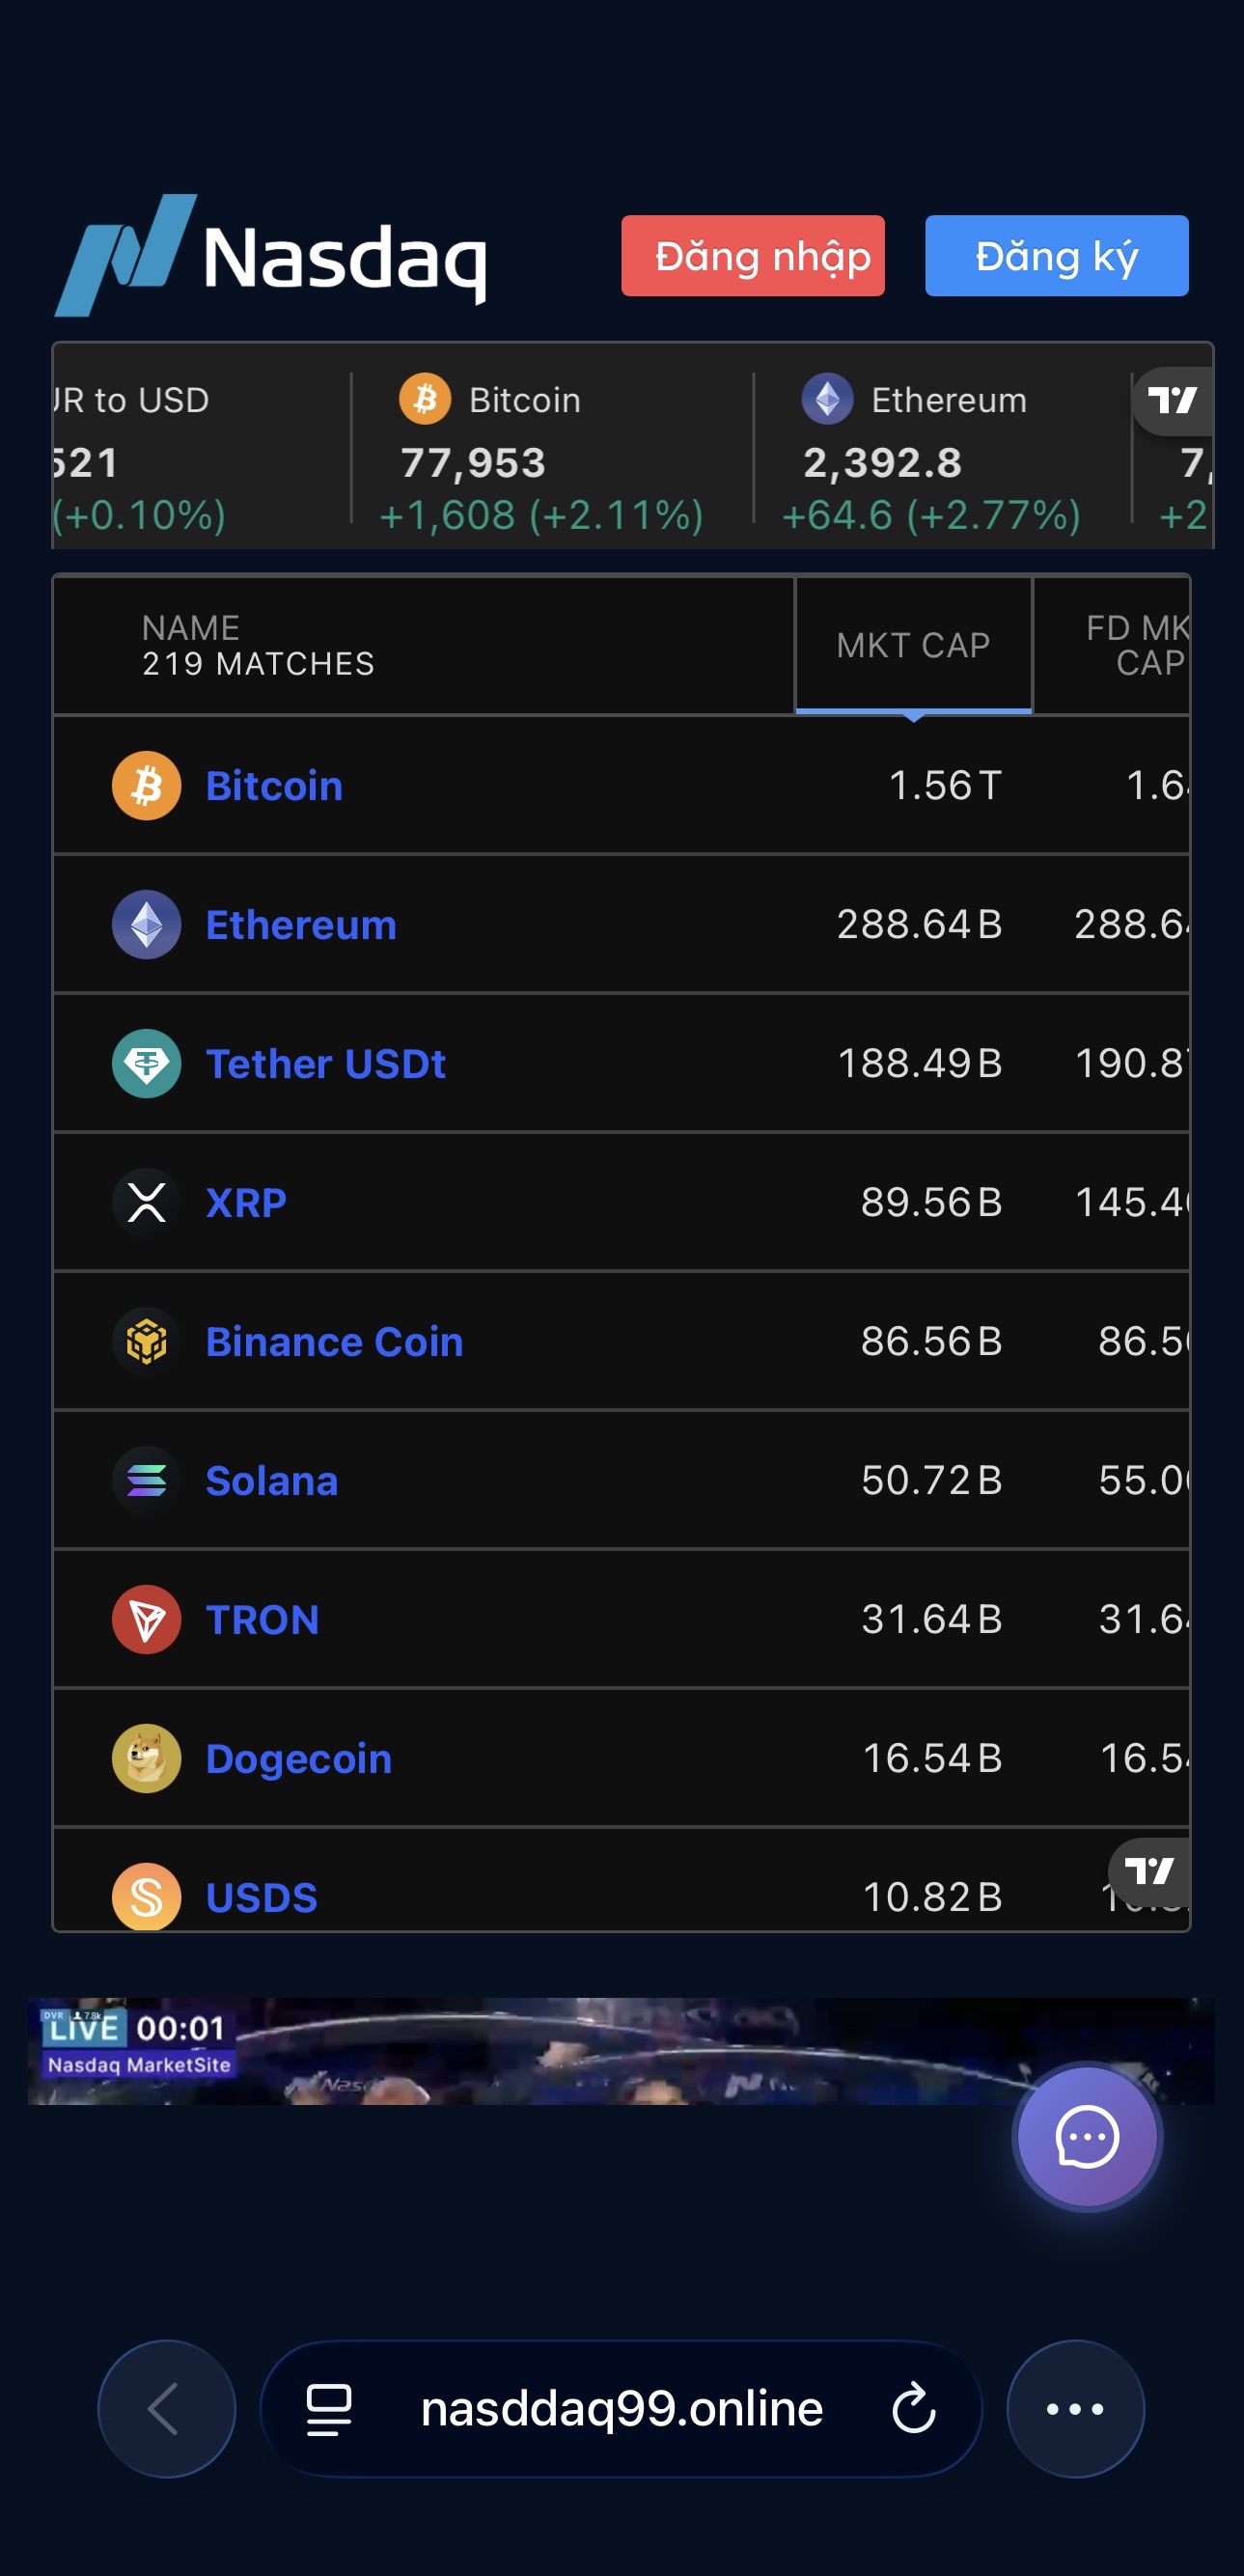This screenshot has height=2576, width=1244.
Task: Open browser more options menu
Action: [x=1075, y=2408]
